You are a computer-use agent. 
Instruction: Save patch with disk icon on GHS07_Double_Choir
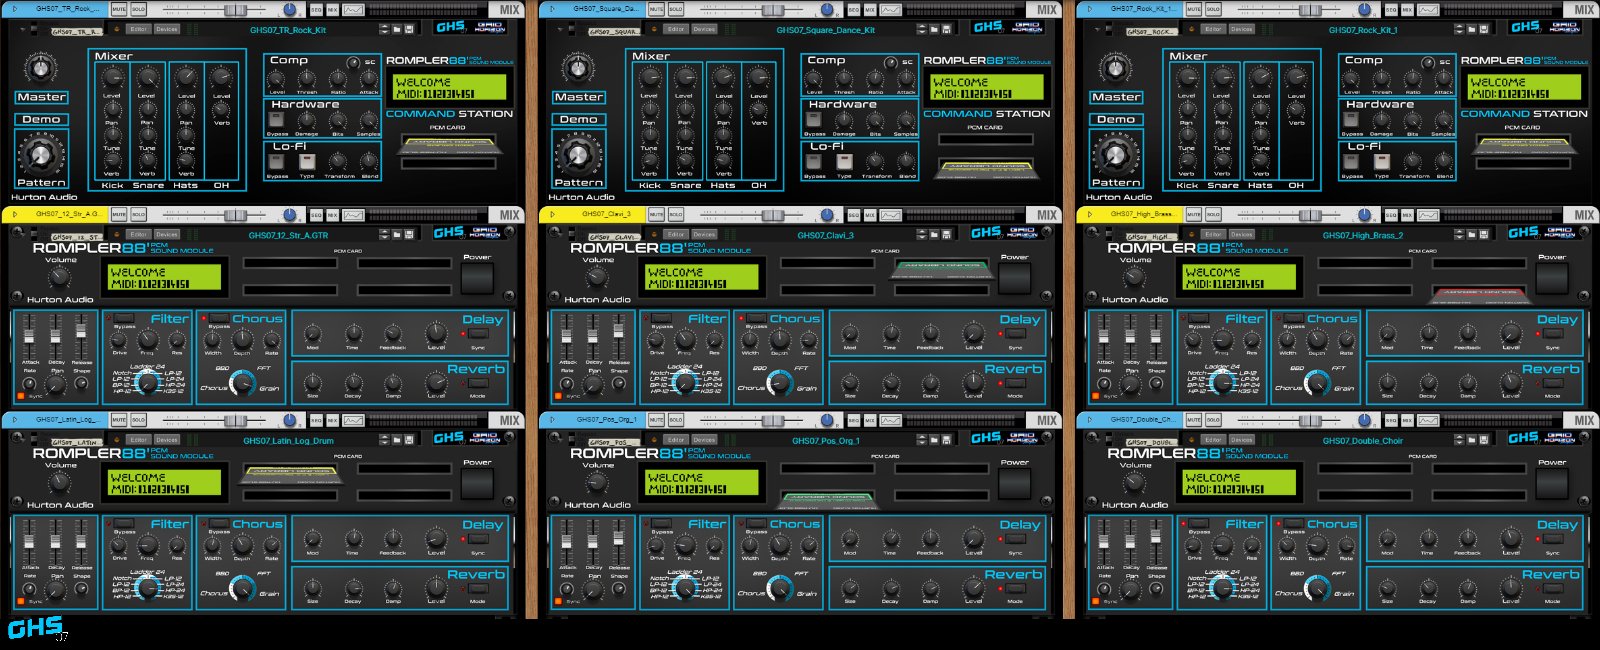1483,441
